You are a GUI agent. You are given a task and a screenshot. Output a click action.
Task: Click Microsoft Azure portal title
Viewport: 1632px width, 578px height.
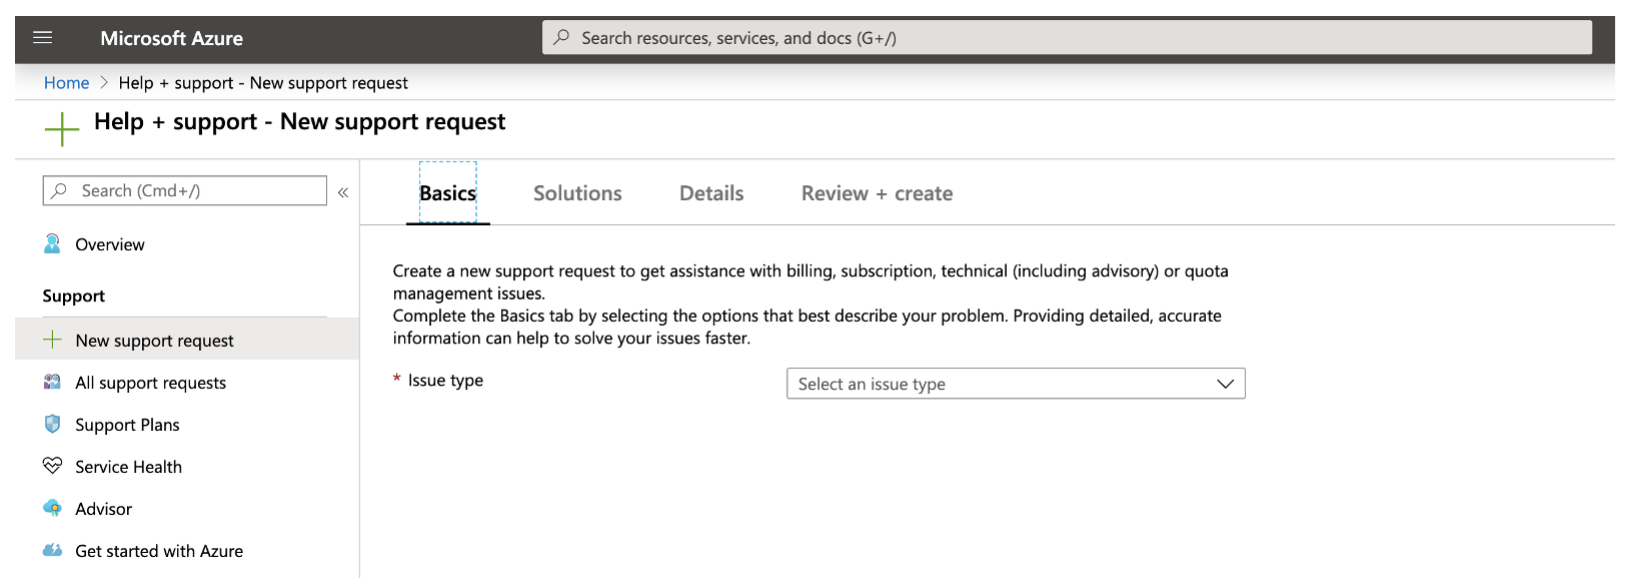pos(171,39)
